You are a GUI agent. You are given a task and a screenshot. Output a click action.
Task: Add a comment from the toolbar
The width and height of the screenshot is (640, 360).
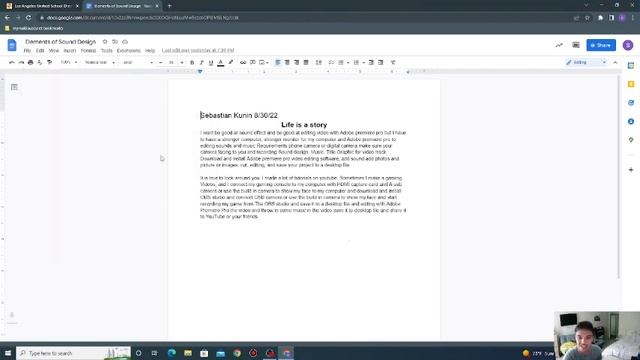[253, 62]
